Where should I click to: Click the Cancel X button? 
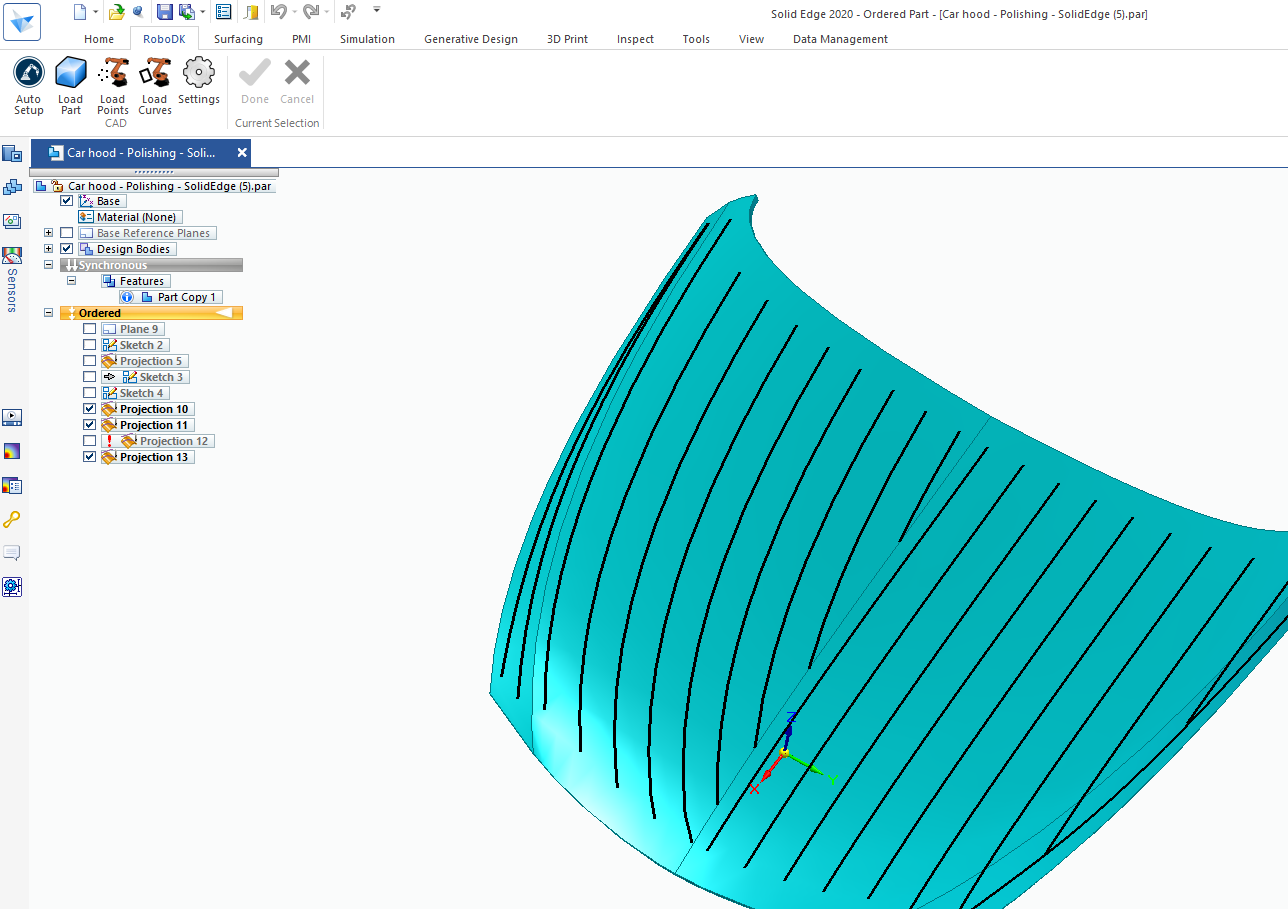[x=297, y=81]
